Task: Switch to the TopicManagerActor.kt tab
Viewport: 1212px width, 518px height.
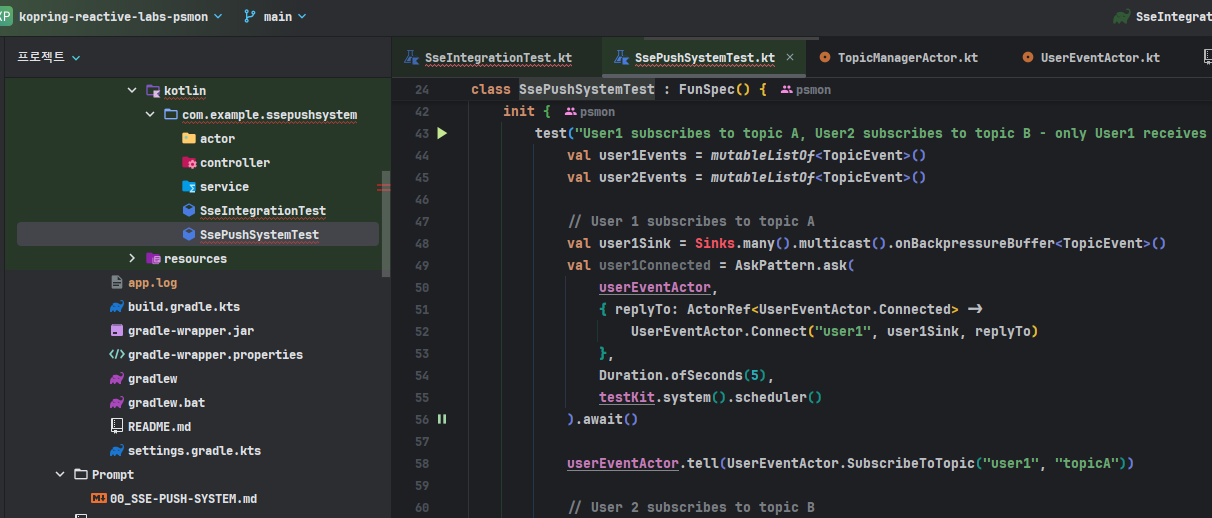Action: (x=906, y=57)
